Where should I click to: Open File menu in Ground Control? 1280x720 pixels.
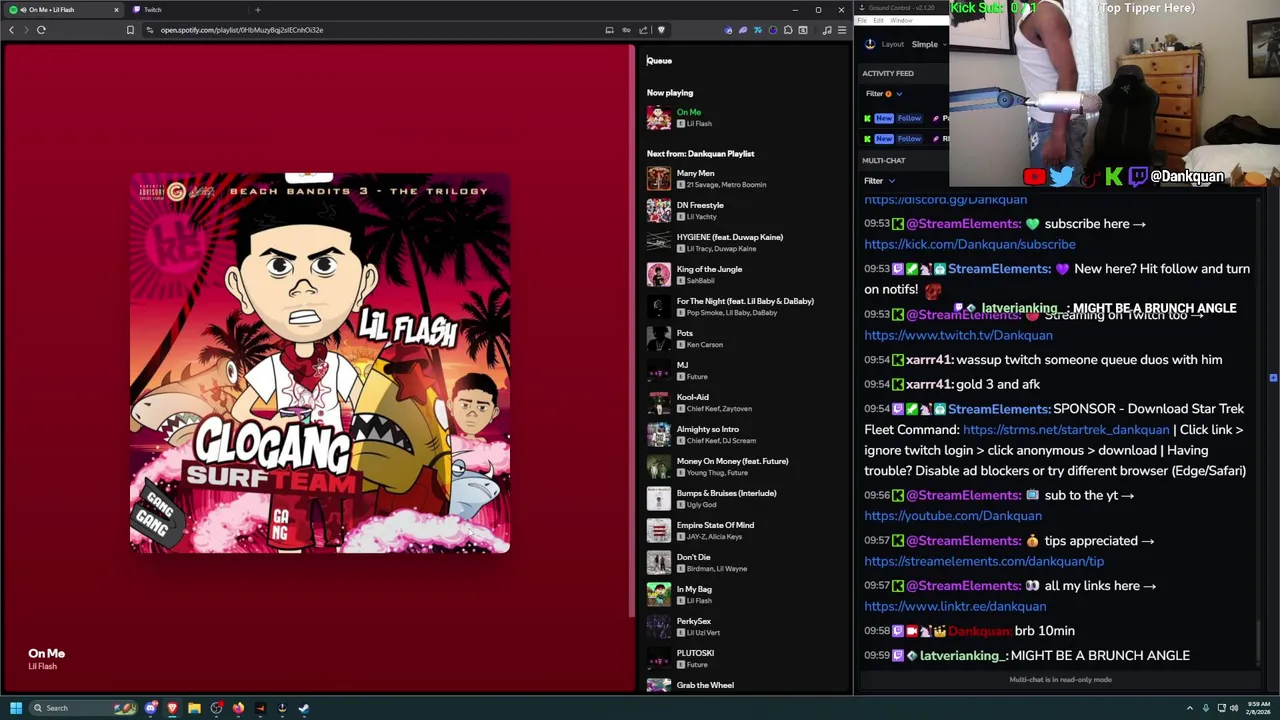coord(863,20)
